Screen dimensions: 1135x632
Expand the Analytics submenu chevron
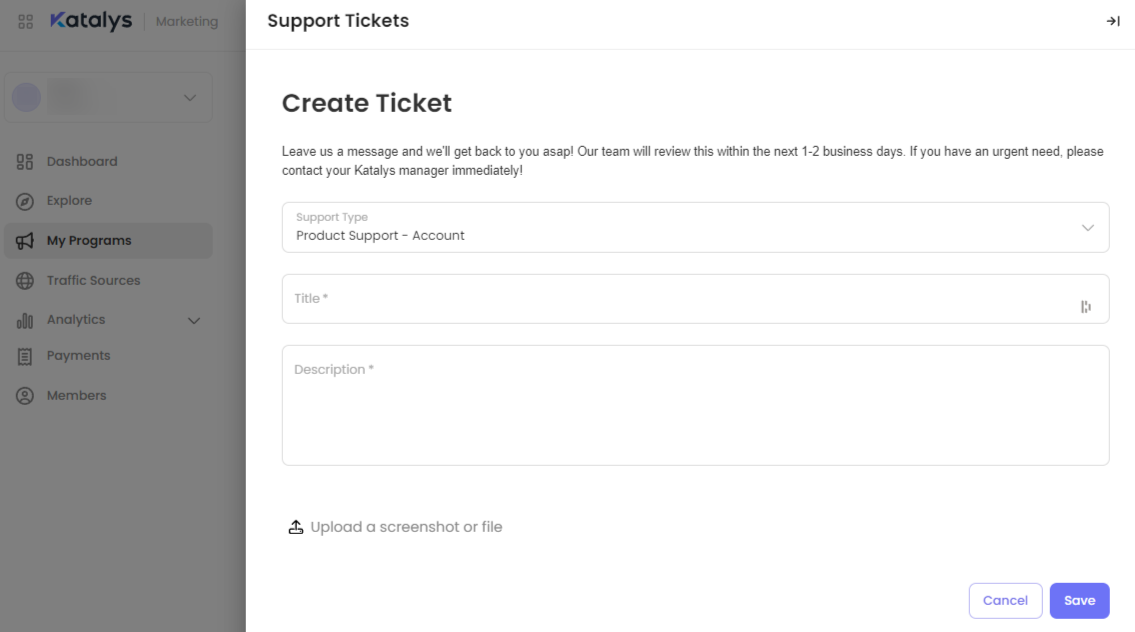(x=194, y=321)
